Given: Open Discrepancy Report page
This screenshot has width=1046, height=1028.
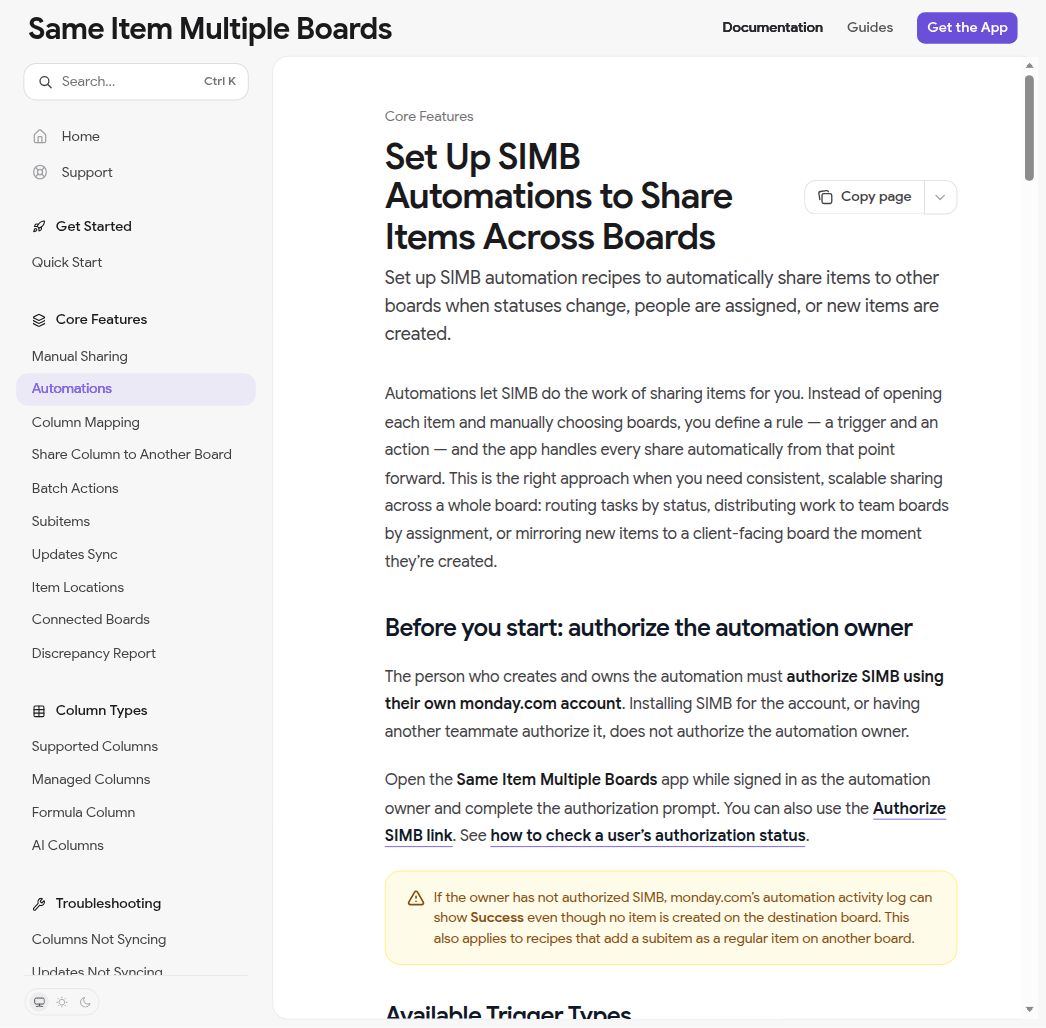Looking at the screenshot, I should point(93,653).
